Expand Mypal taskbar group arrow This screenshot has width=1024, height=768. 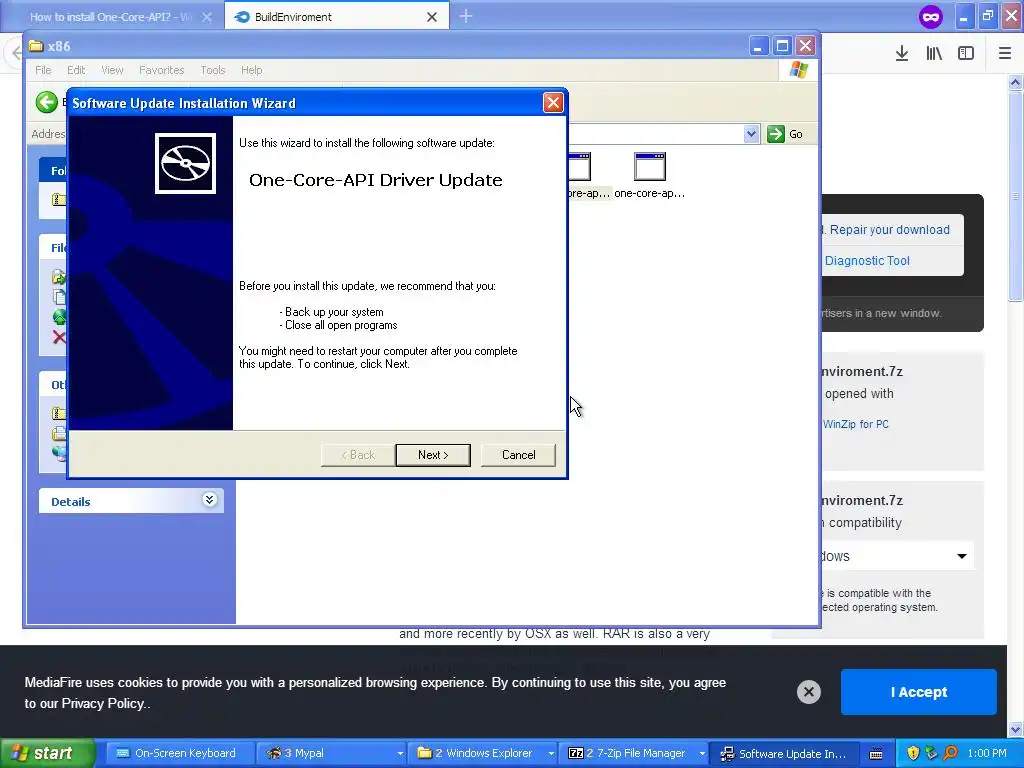point(400,754)
